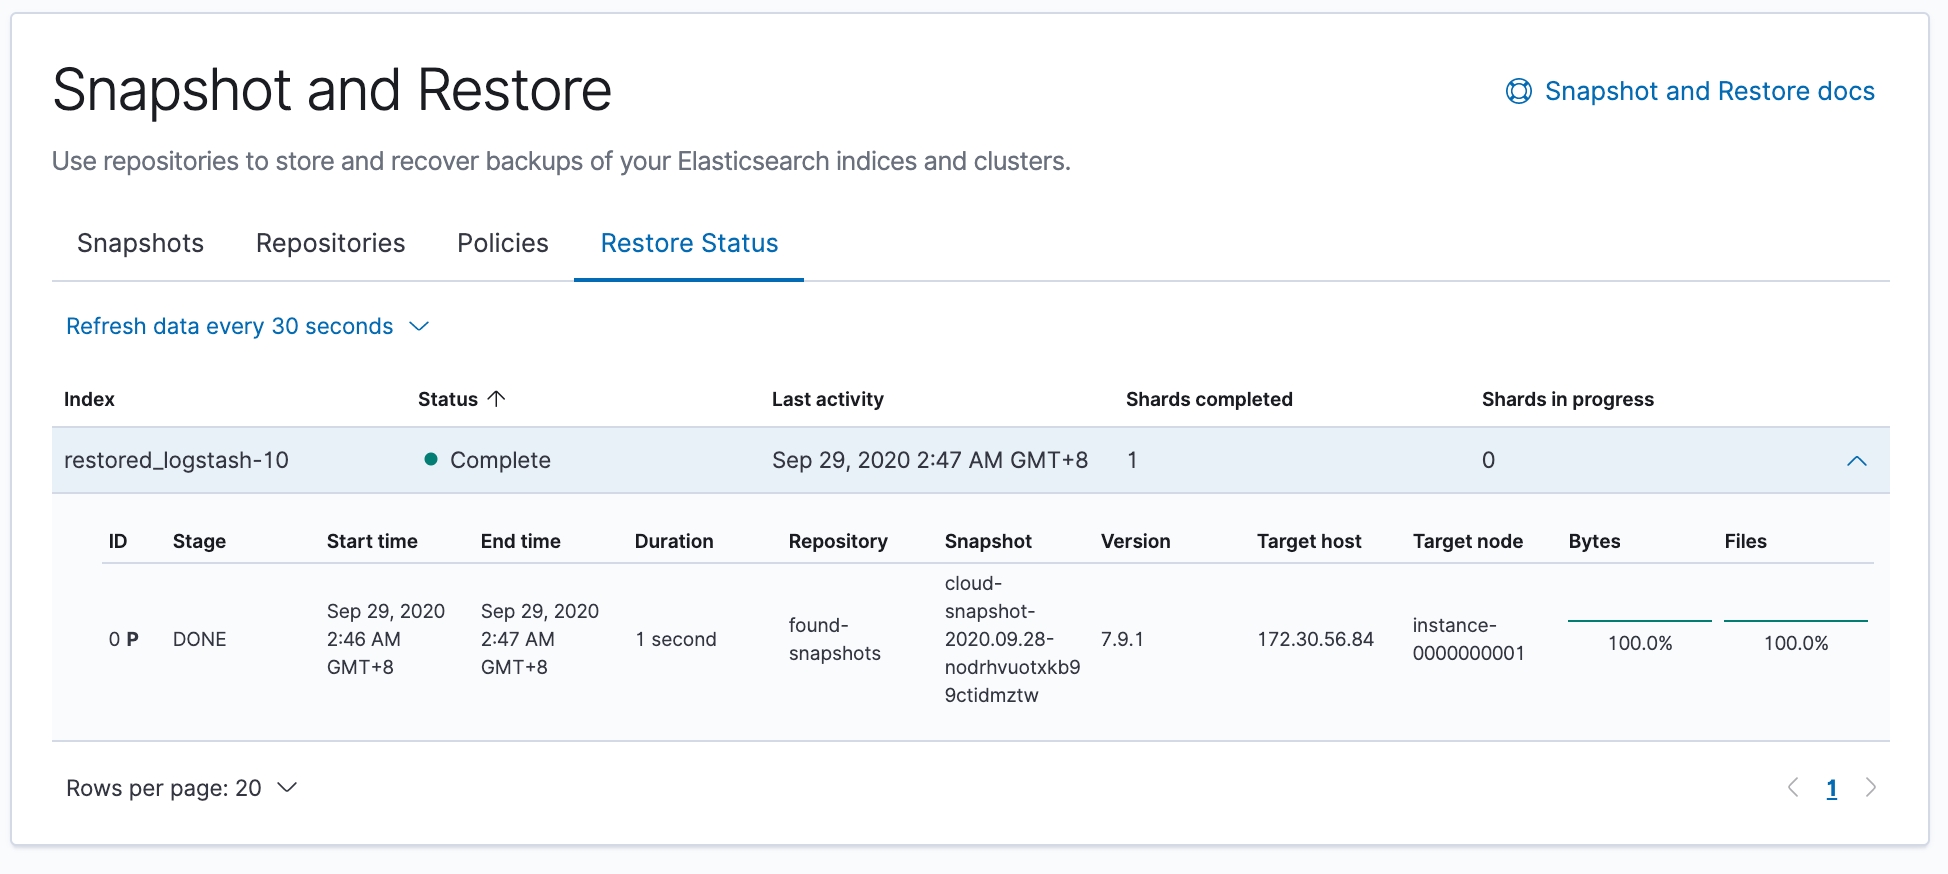Switch to the Snapshots tab
The width and height of the screenshot is (1948, 874).
pos(140,243)
